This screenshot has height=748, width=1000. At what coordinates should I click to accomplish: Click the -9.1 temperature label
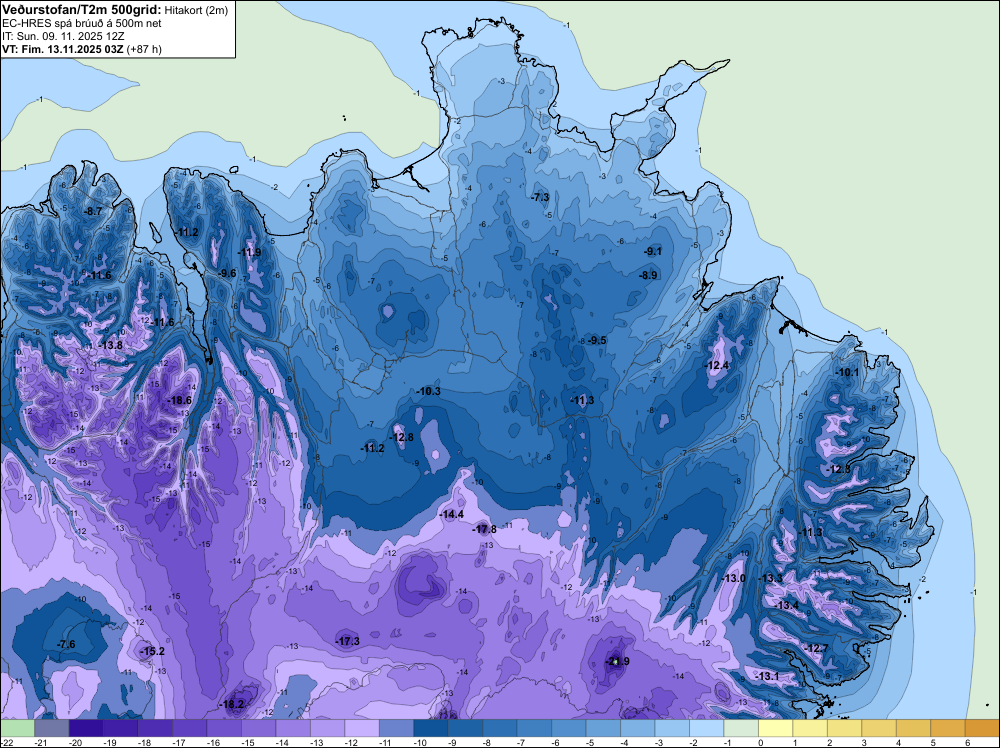[653, 252]
